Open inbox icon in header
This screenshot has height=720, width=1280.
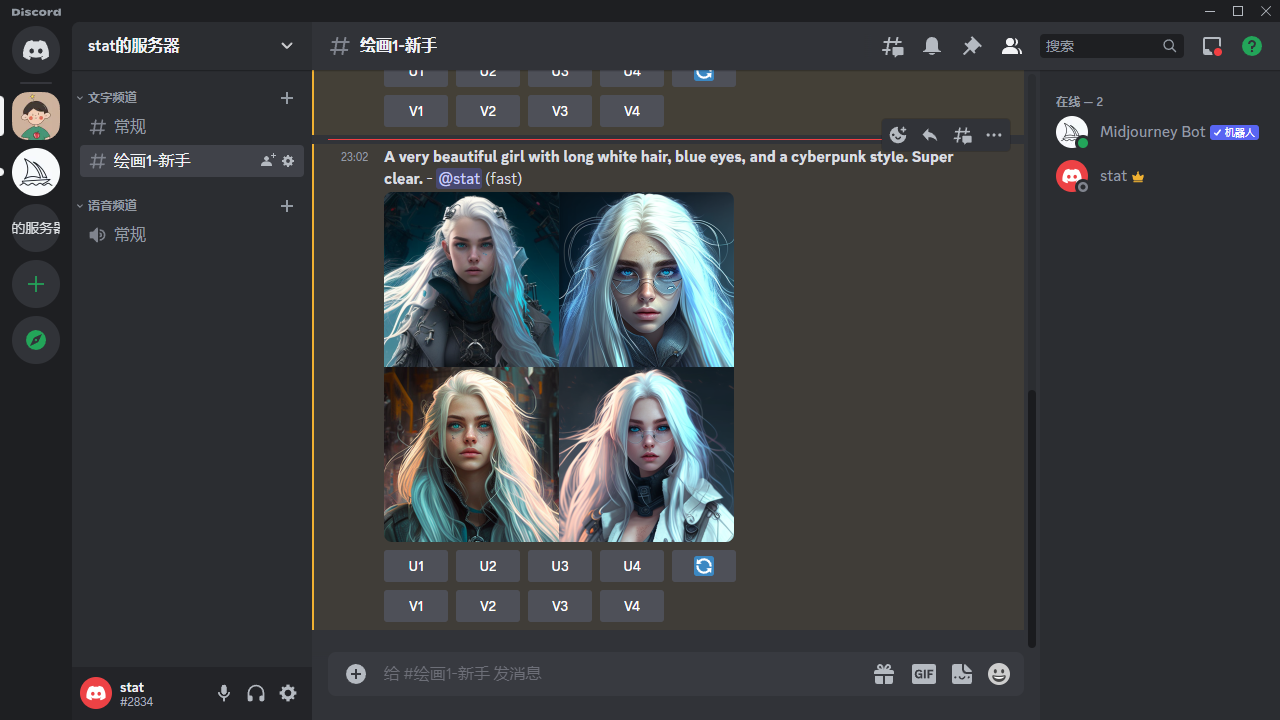click(1212, 46)
